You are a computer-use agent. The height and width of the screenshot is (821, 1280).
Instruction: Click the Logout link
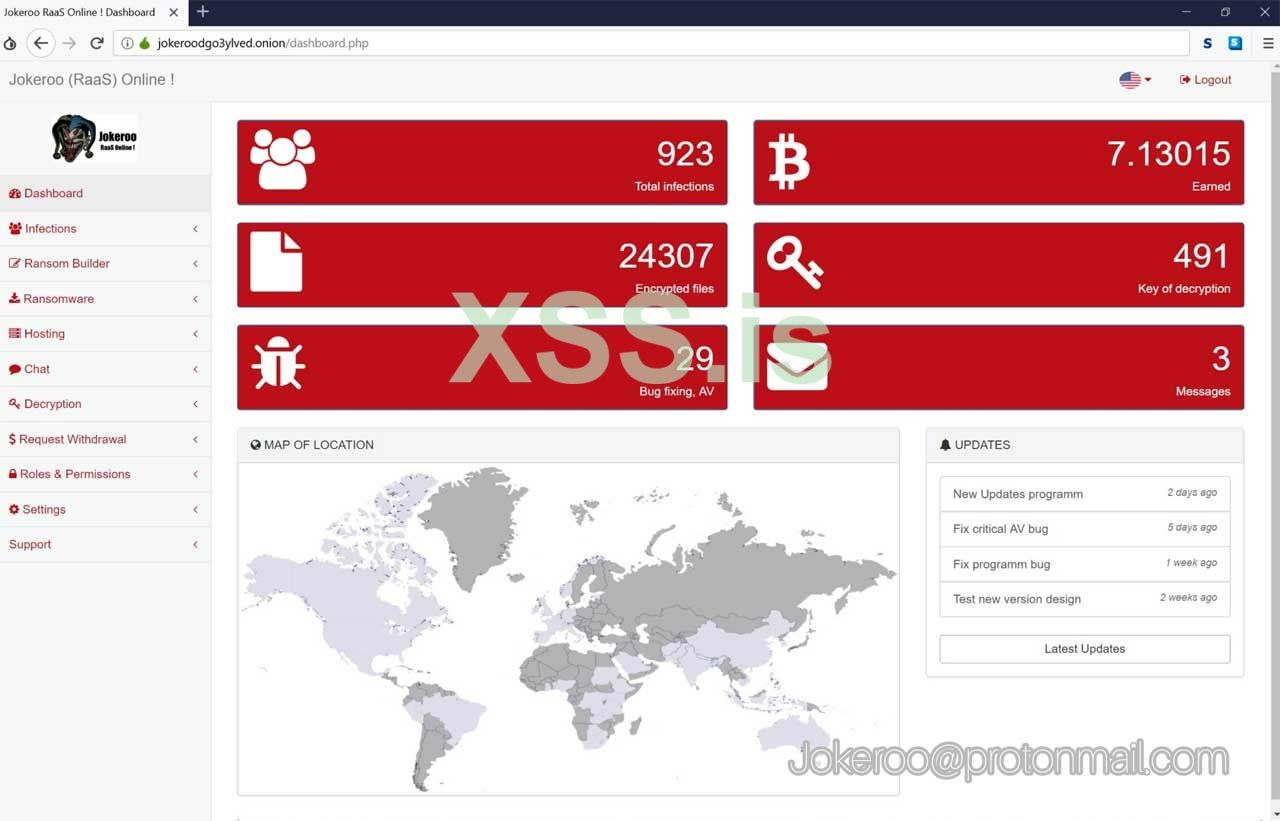pyautogui.click(x=1206, y=80)
